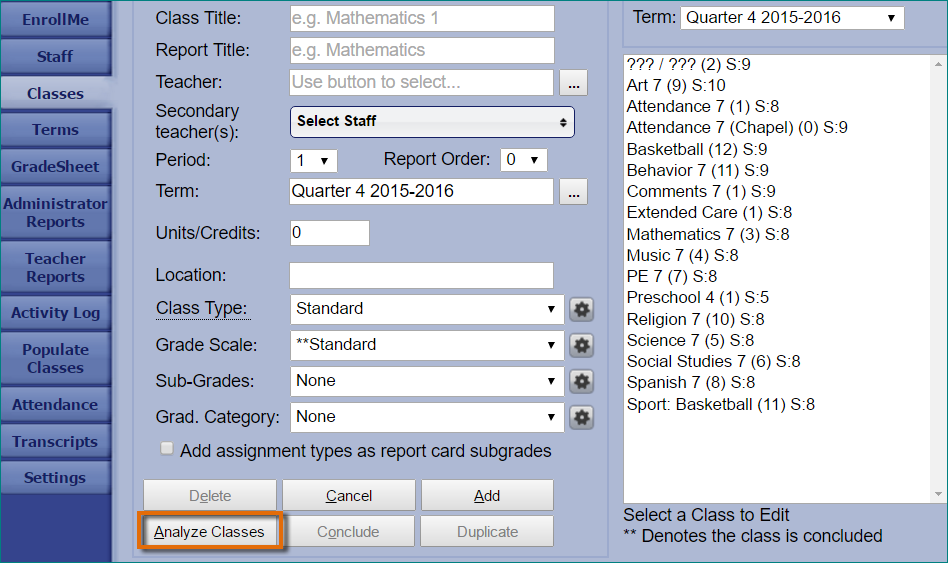Enable Add assignment types as report card subgrades
The image size is (948, 563).
(167, 450)
